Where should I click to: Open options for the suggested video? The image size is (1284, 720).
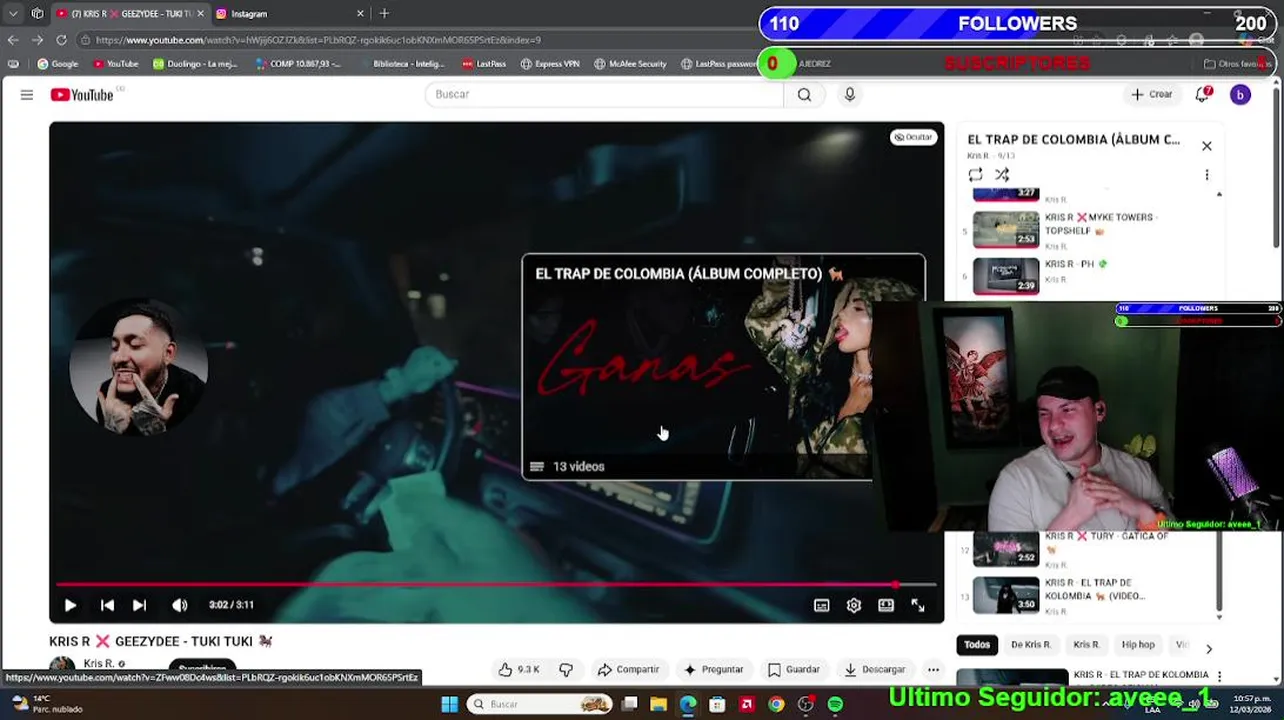(1219, 677)
